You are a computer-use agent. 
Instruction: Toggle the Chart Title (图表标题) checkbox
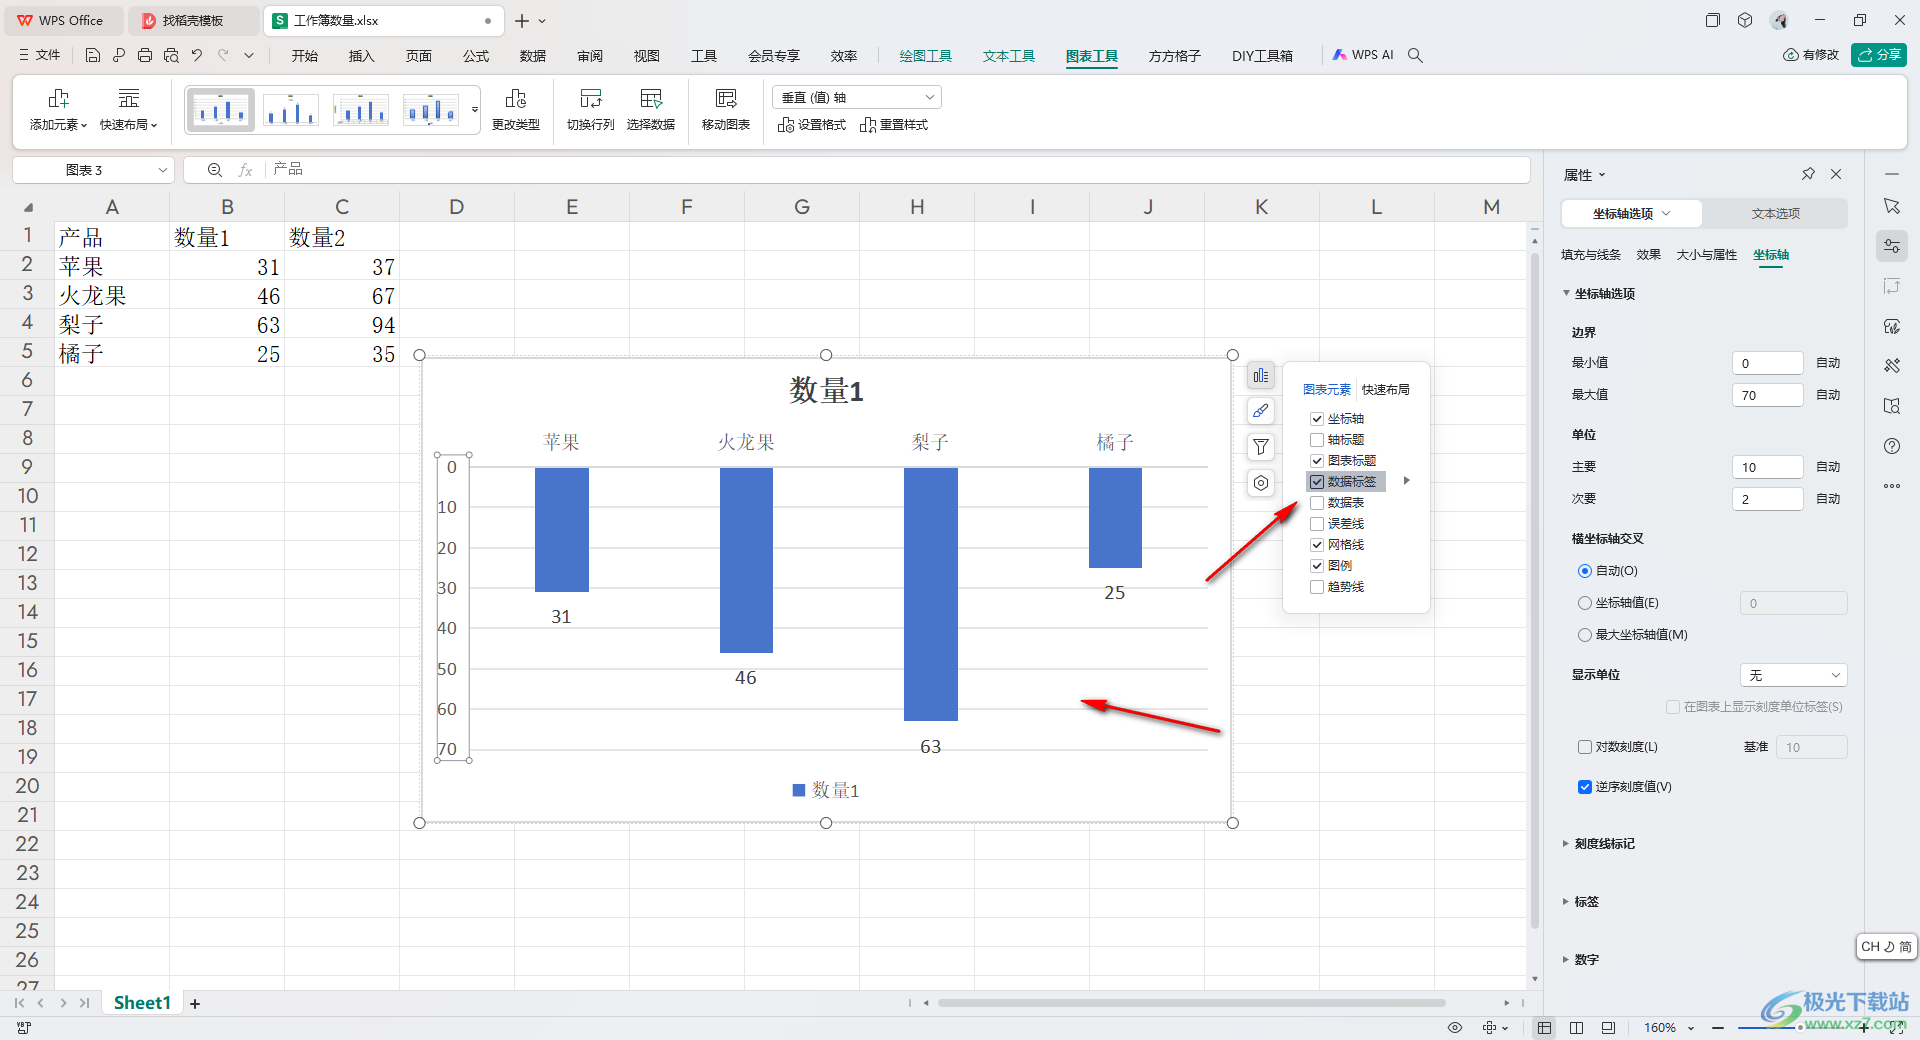(1317, 461)
